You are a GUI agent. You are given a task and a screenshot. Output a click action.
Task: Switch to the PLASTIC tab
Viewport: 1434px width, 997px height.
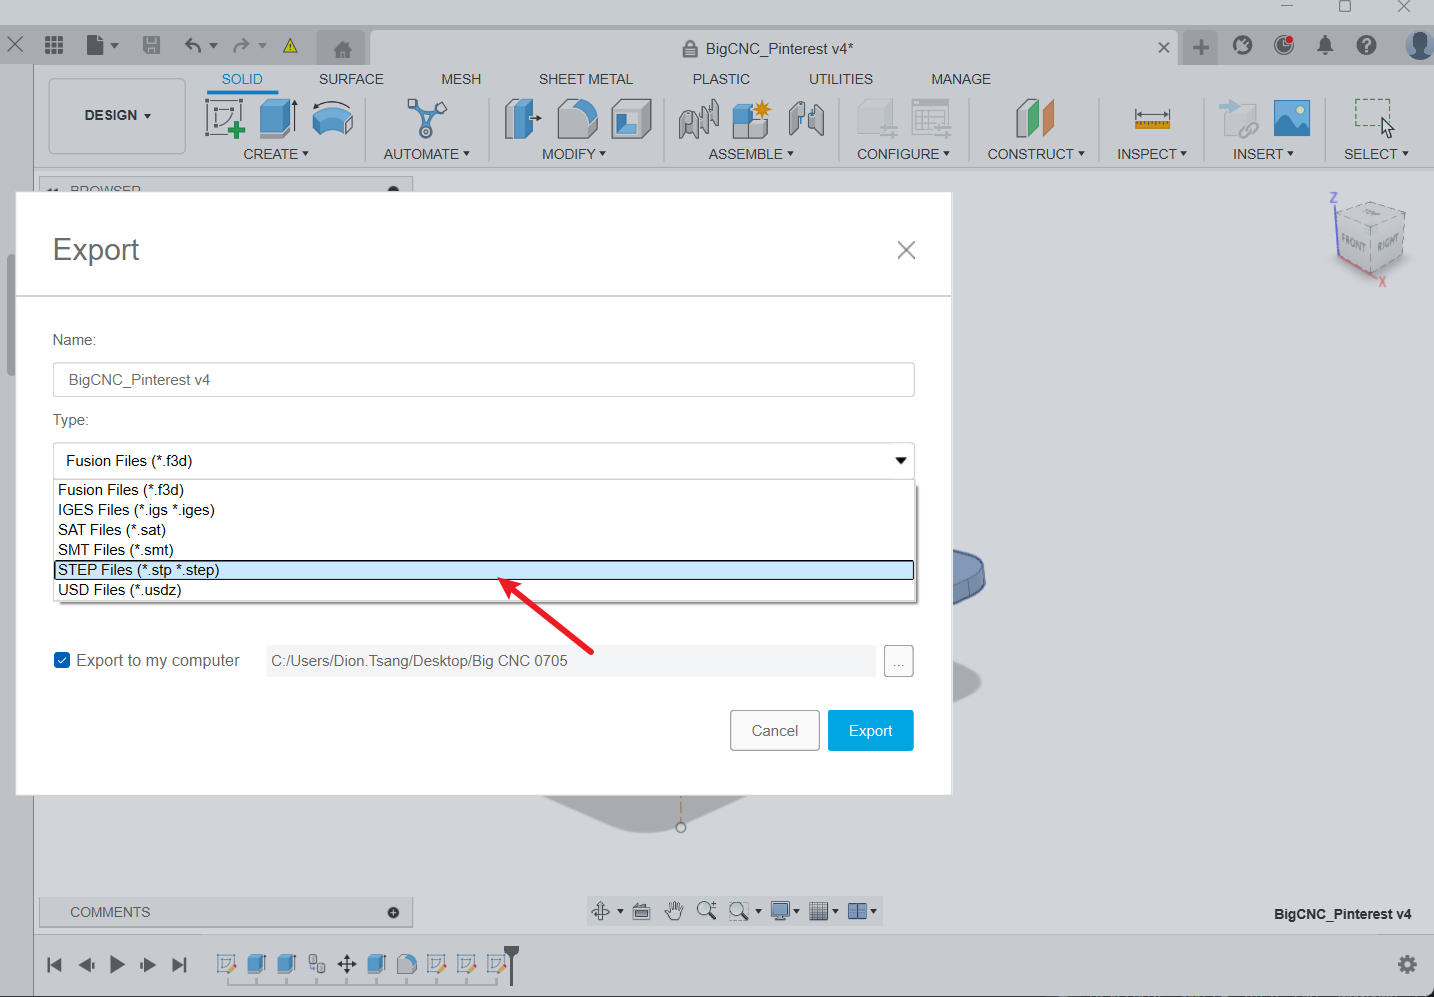click(x=721, y=79)
